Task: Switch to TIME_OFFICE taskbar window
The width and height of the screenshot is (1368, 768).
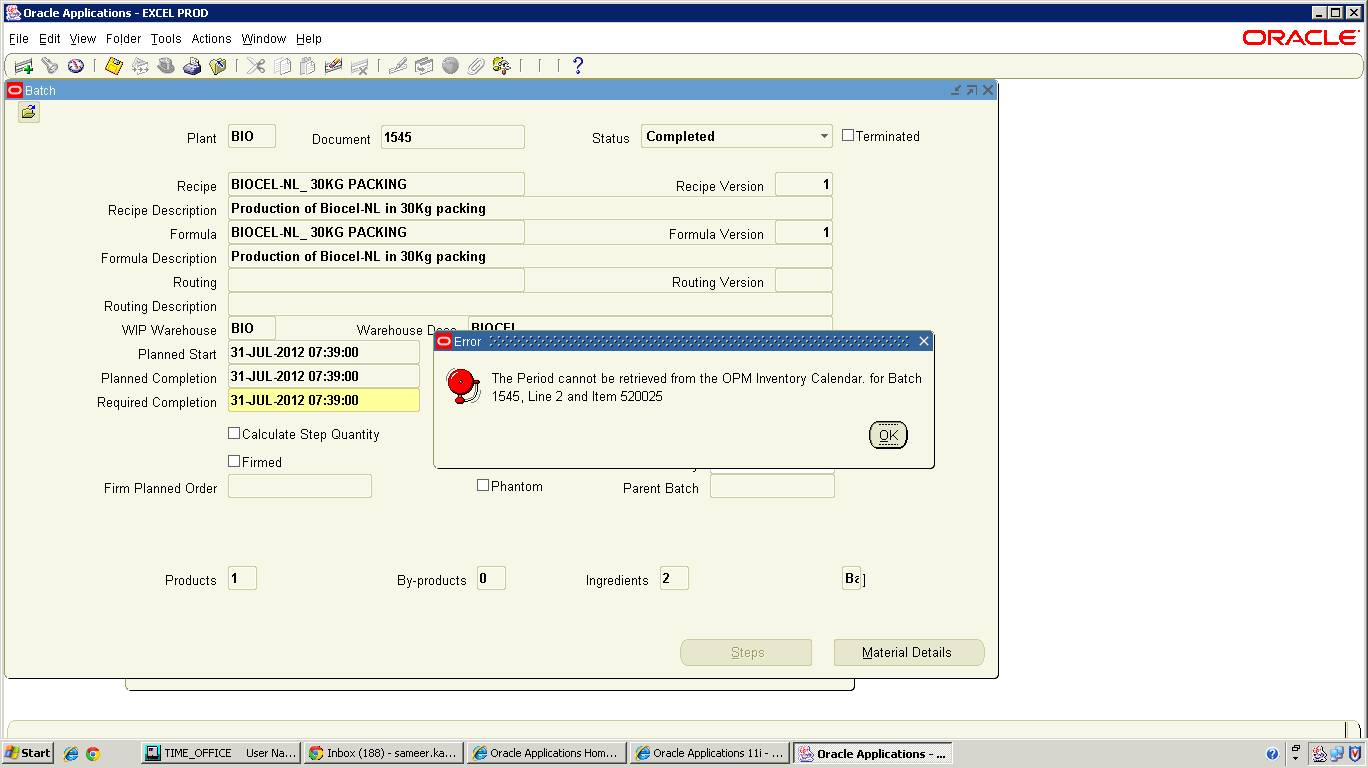Action: [220, 753]
